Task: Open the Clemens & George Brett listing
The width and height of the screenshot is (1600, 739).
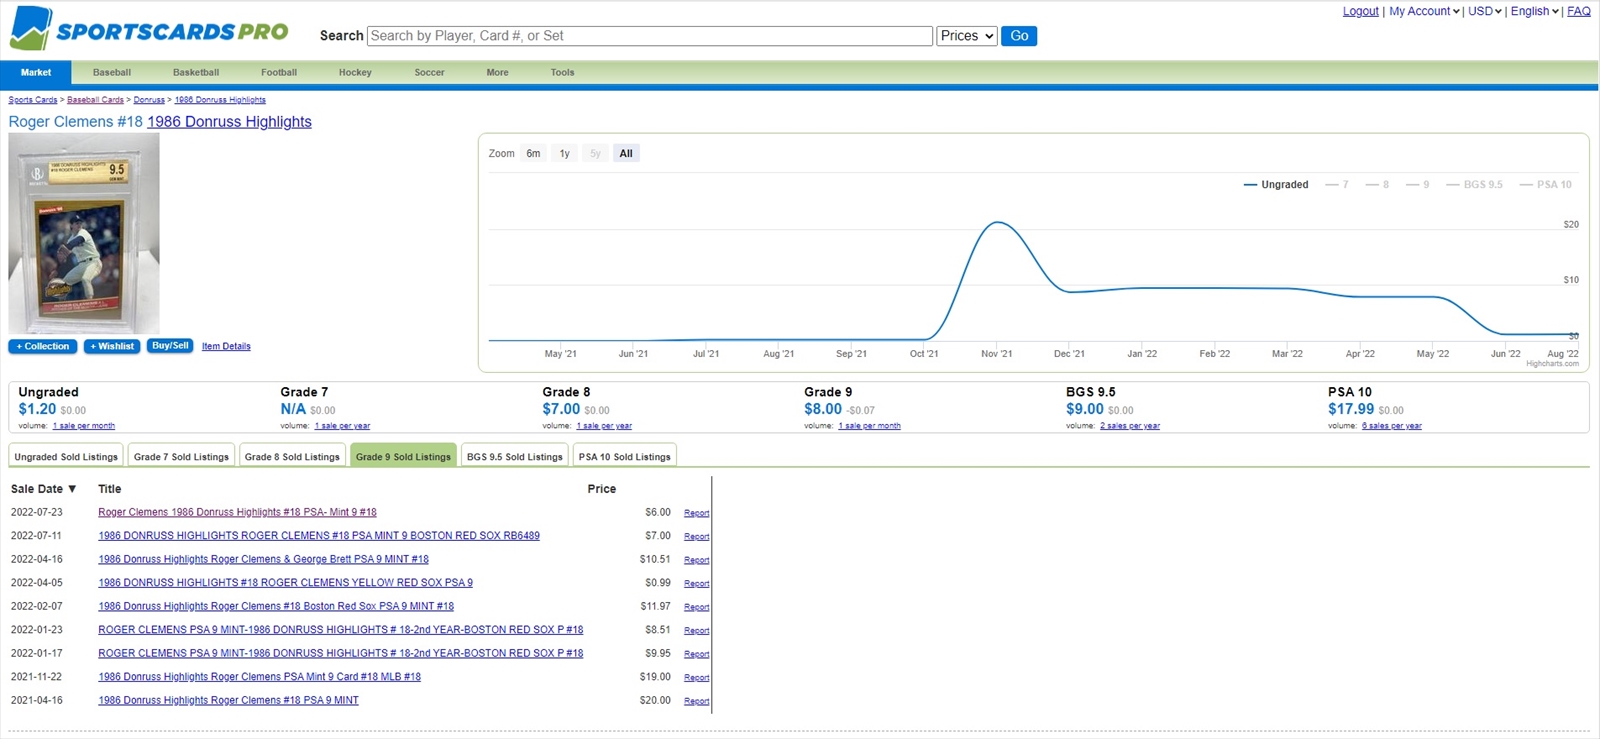Action: (x=263, y=560)
